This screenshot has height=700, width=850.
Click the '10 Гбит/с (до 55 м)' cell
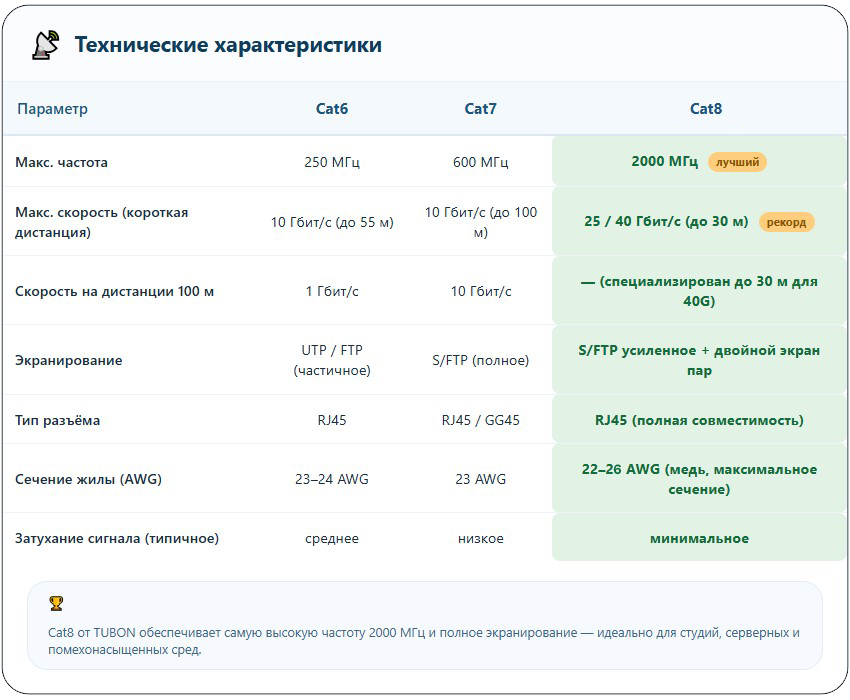click(332, 222)
